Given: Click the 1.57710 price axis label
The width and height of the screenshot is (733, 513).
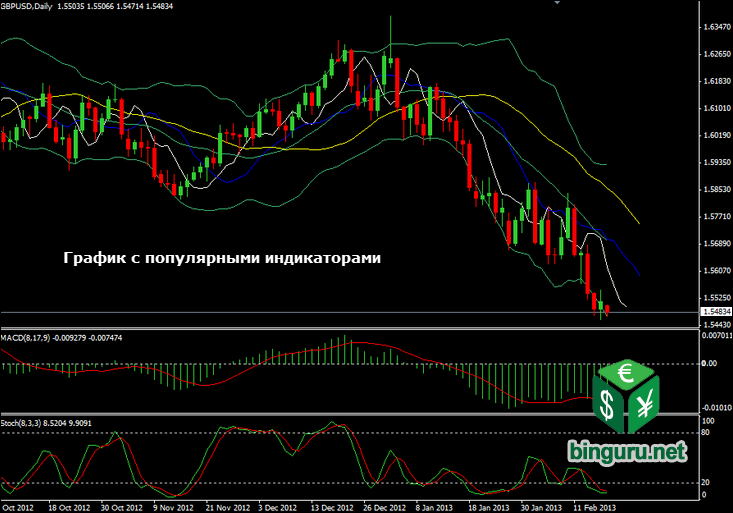Looking at the screenshot, I should click(x=717, y=217).
